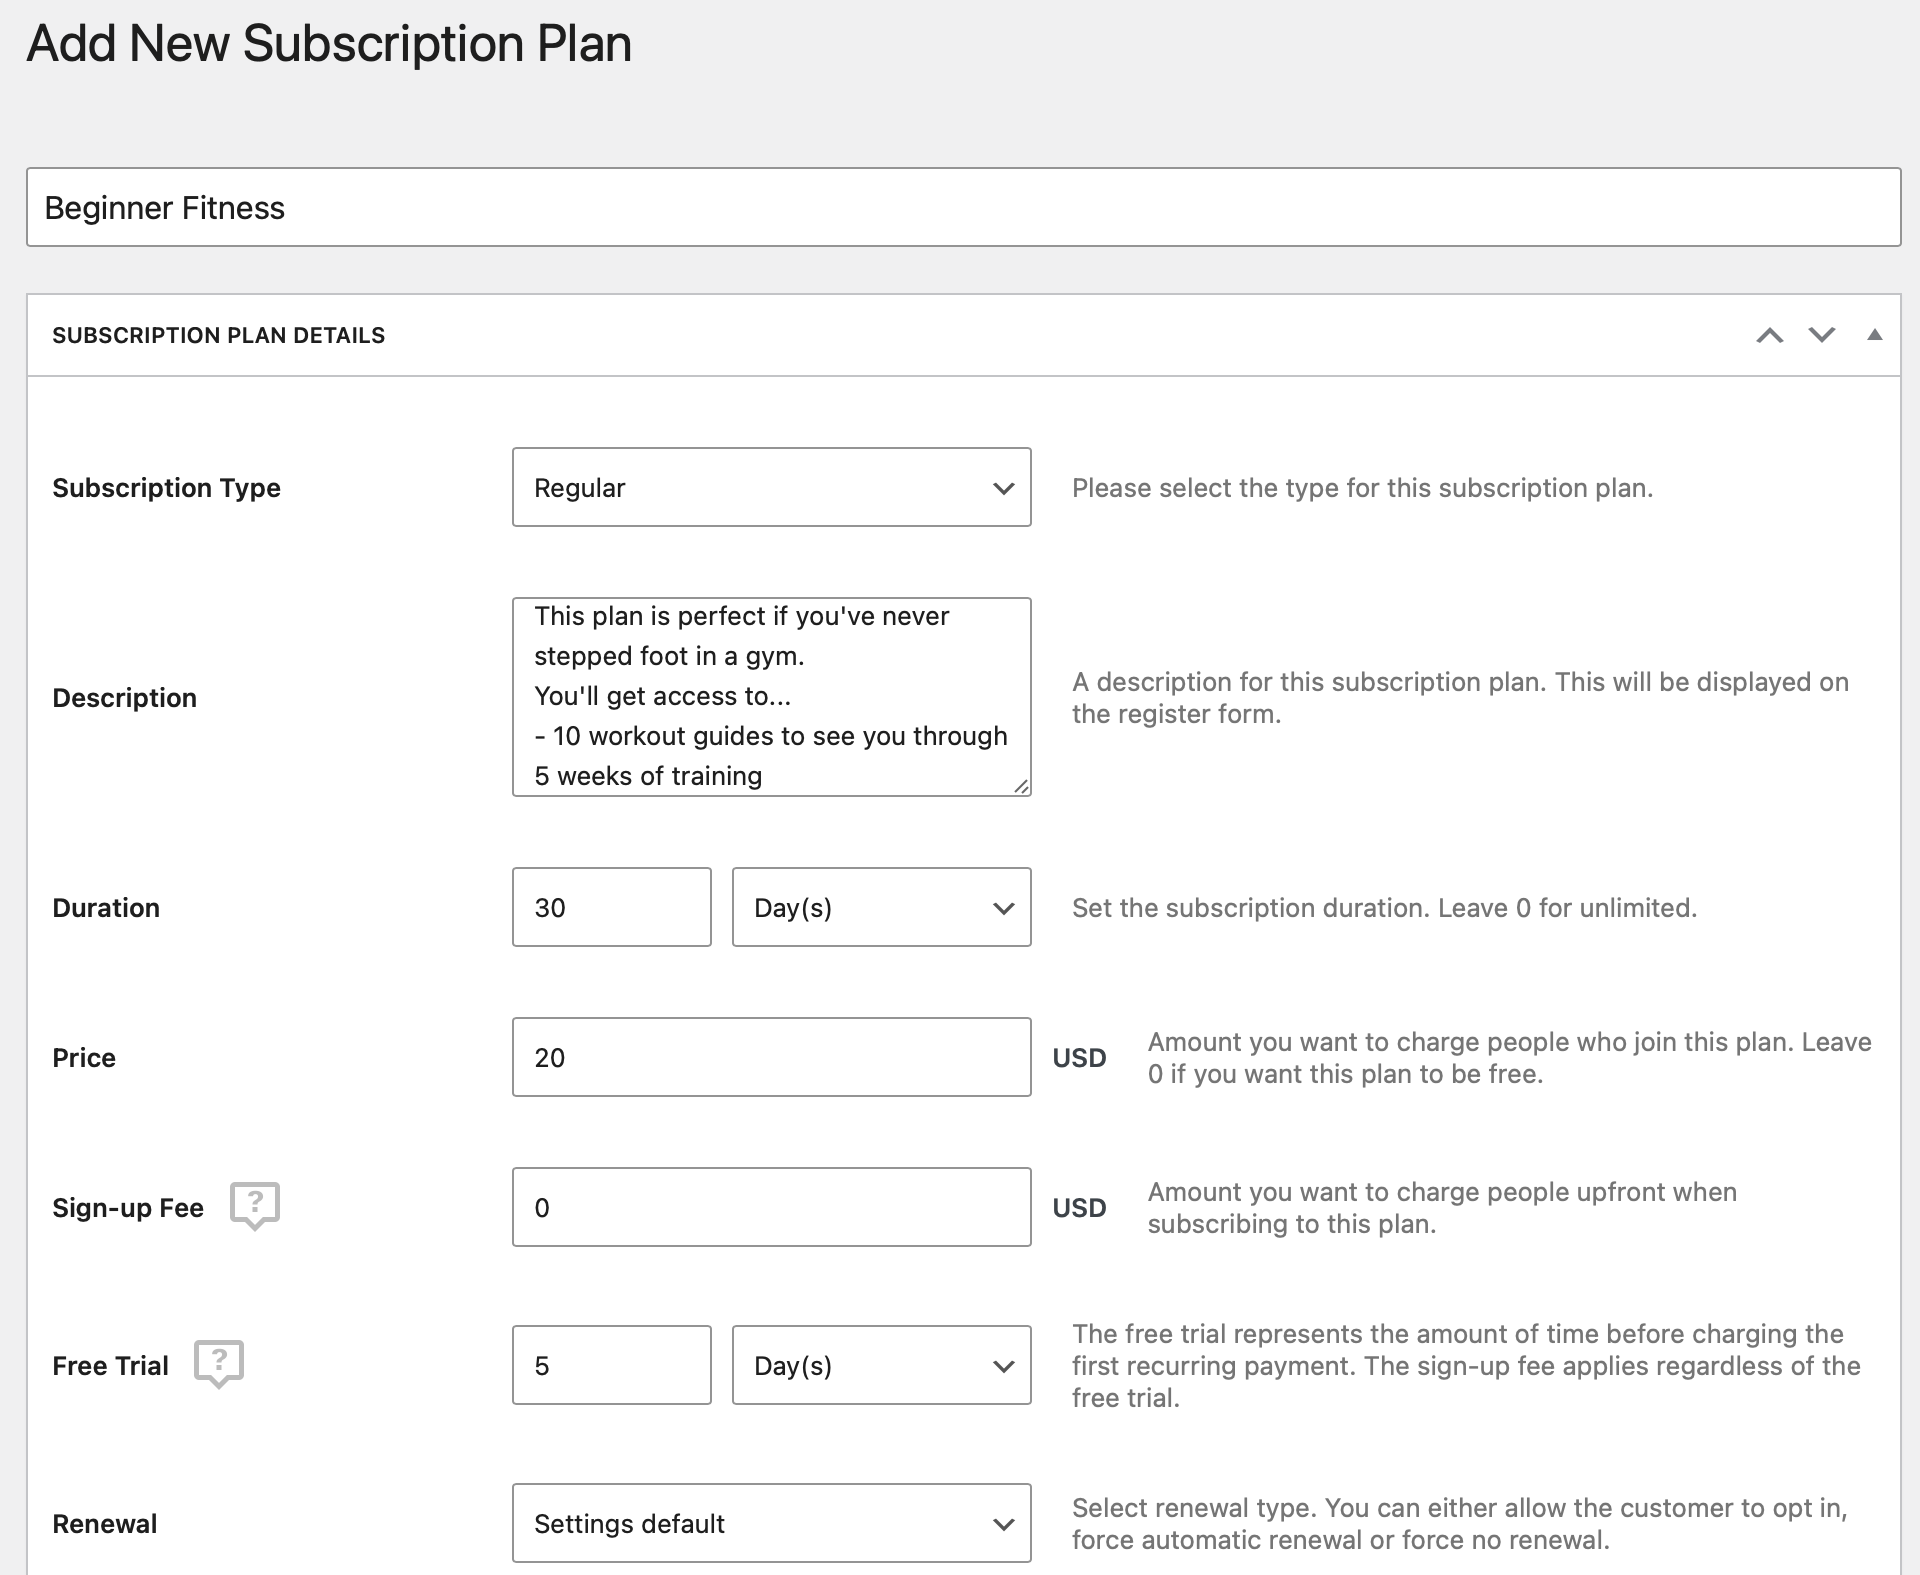Open the Renewal Settings default dropdown

(x=771, y=1523)
